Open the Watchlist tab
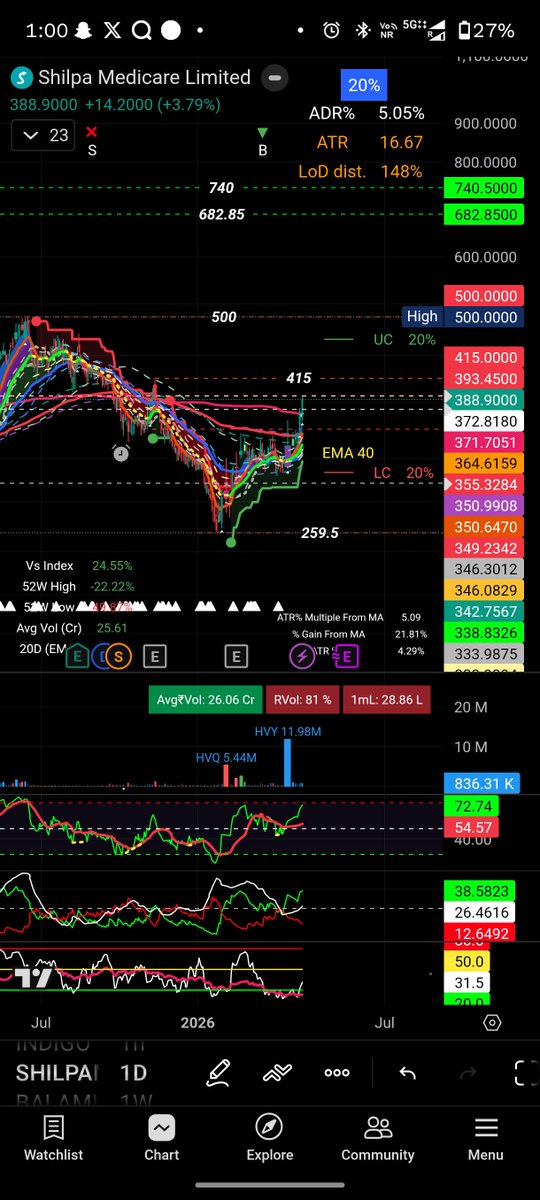Screen dimensions: 540x1200 [x=54, y=1138]
